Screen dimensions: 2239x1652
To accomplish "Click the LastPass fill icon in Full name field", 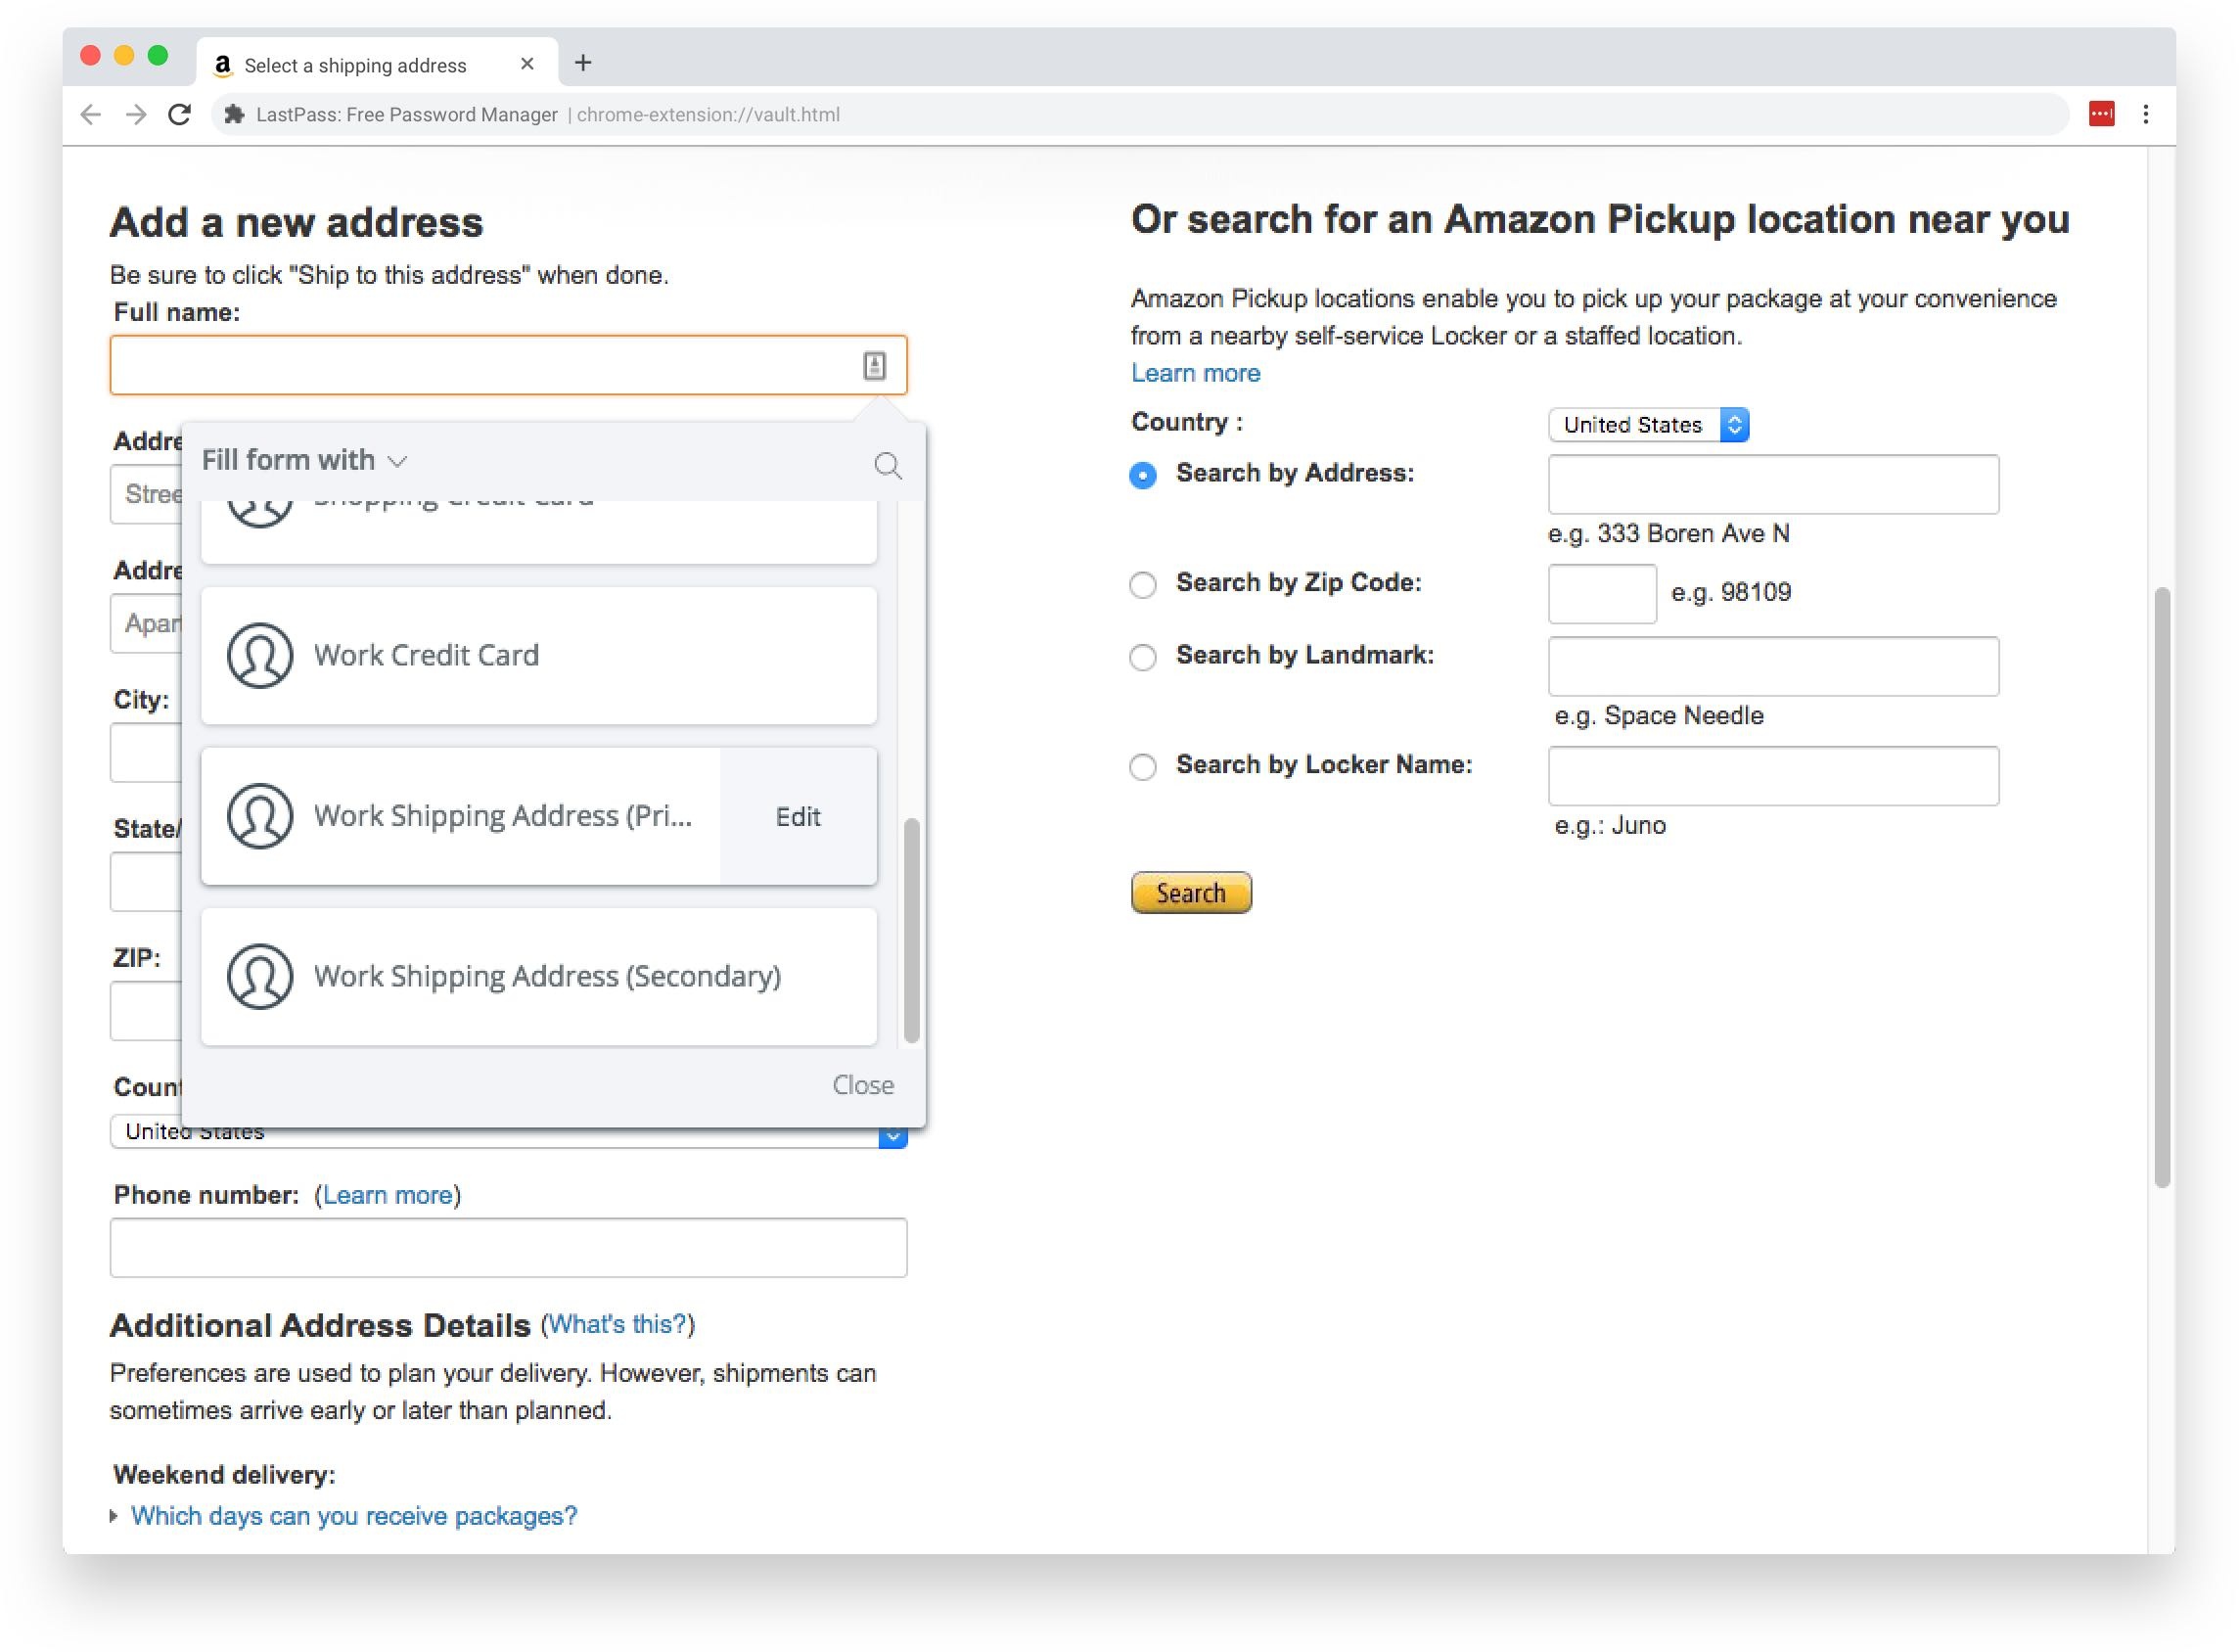I will [874, 366].
